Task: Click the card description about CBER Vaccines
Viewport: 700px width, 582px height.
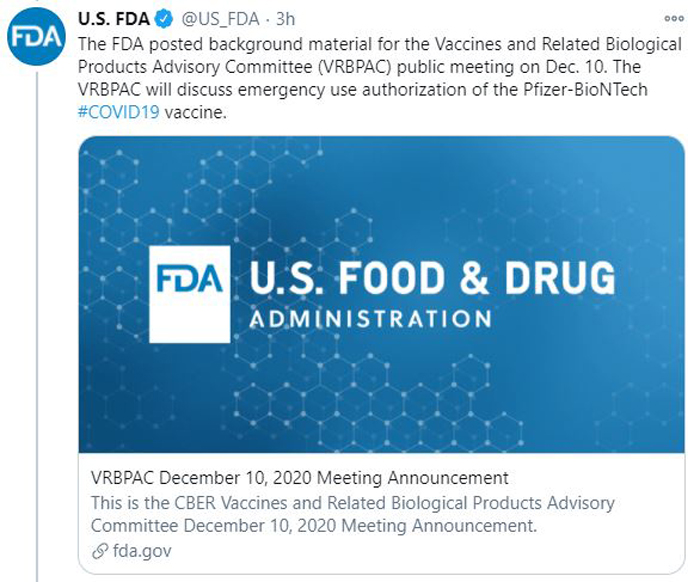Action: point(353,514)
